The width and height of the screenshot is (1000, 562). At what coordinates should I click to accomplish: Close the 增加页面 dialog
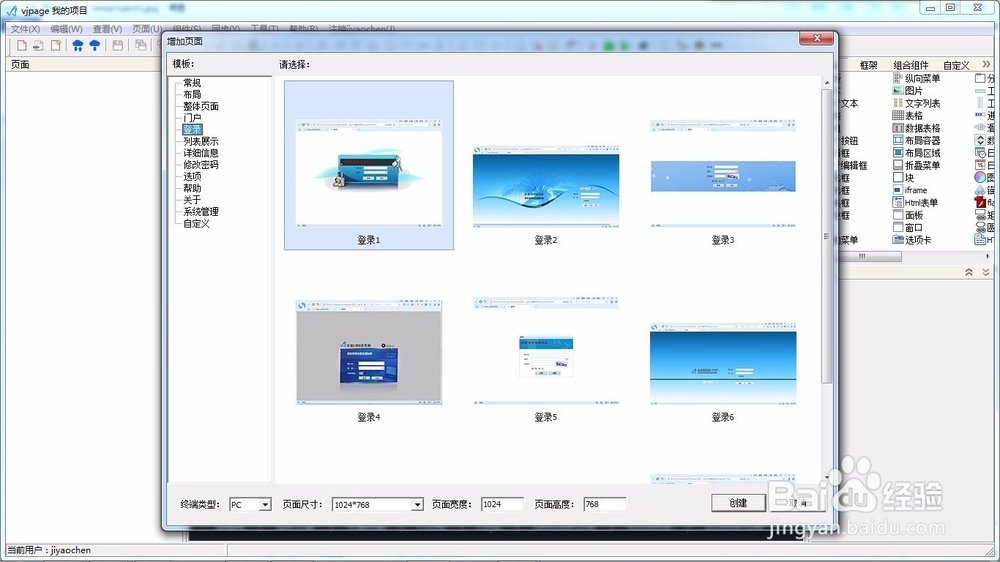[x=816, y=38]
